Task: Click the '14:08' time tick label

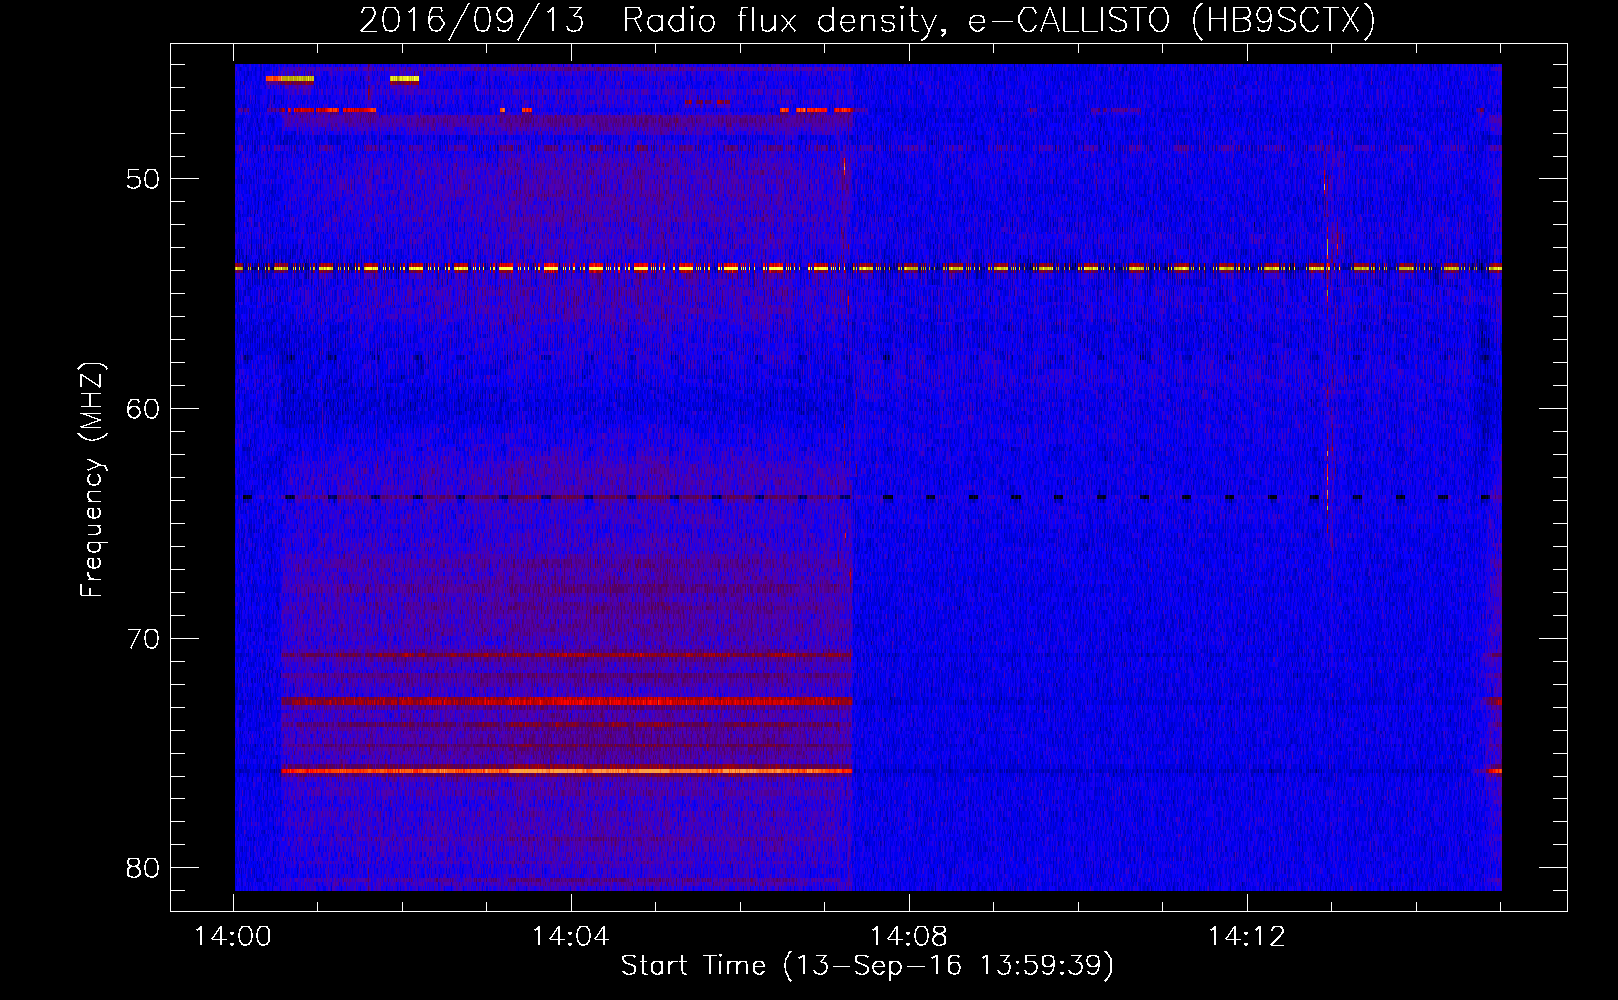Action: click(x=908, y=936)
